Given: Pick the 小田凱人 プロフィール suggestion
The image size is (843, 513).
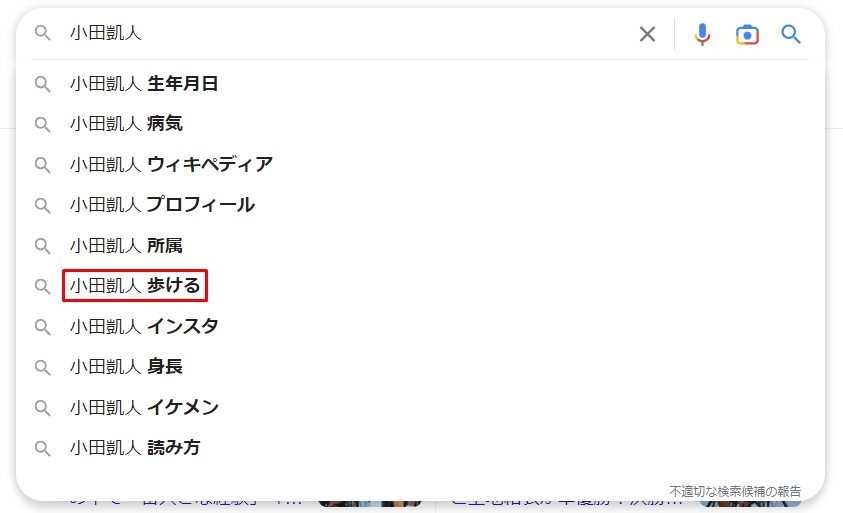Looking at the screenshot, I should click(162, 205).
